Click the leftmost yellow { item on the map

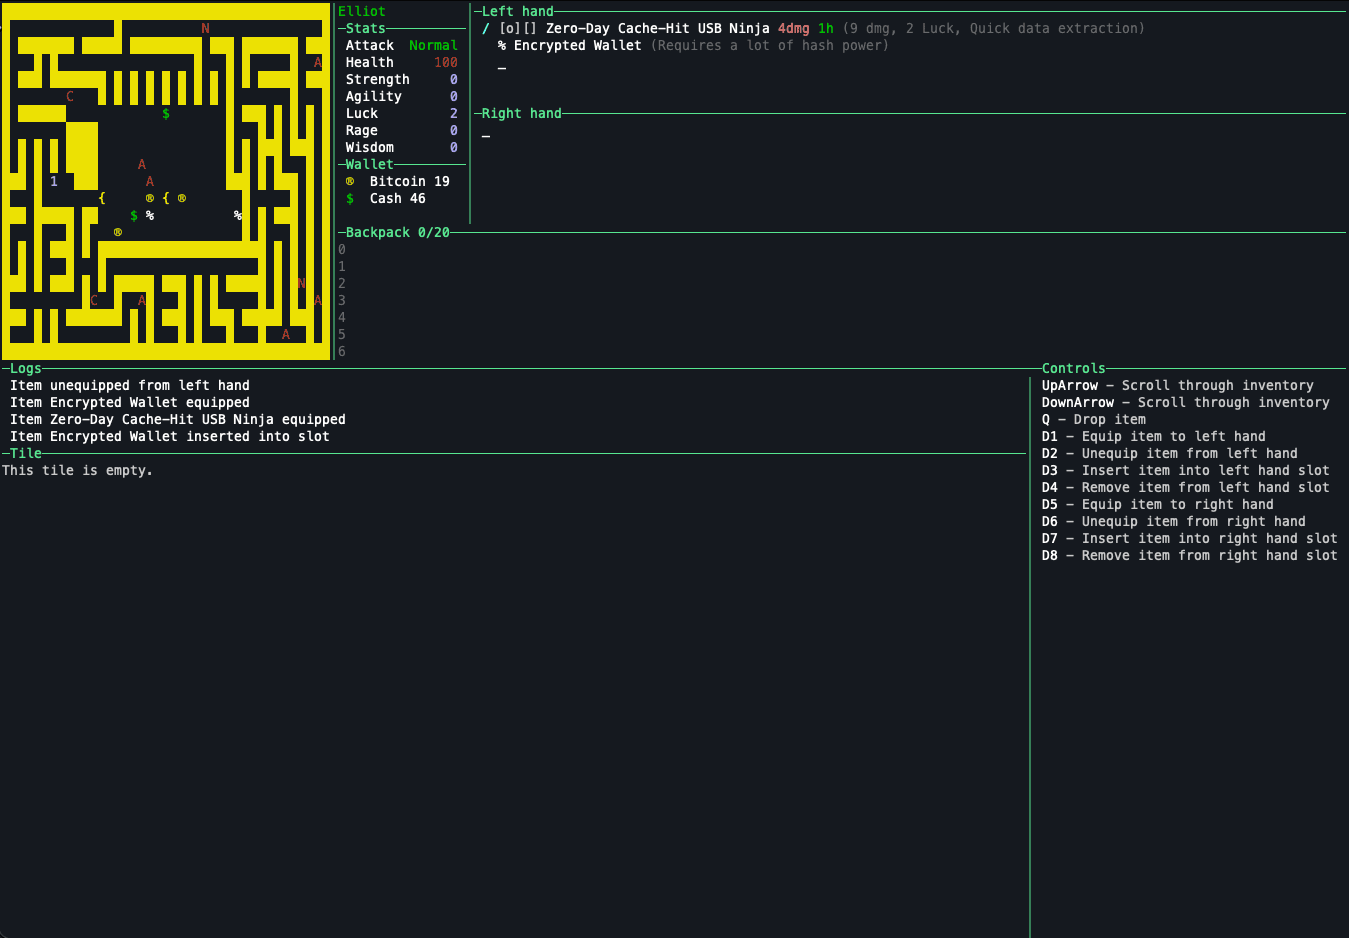(102, 198)
